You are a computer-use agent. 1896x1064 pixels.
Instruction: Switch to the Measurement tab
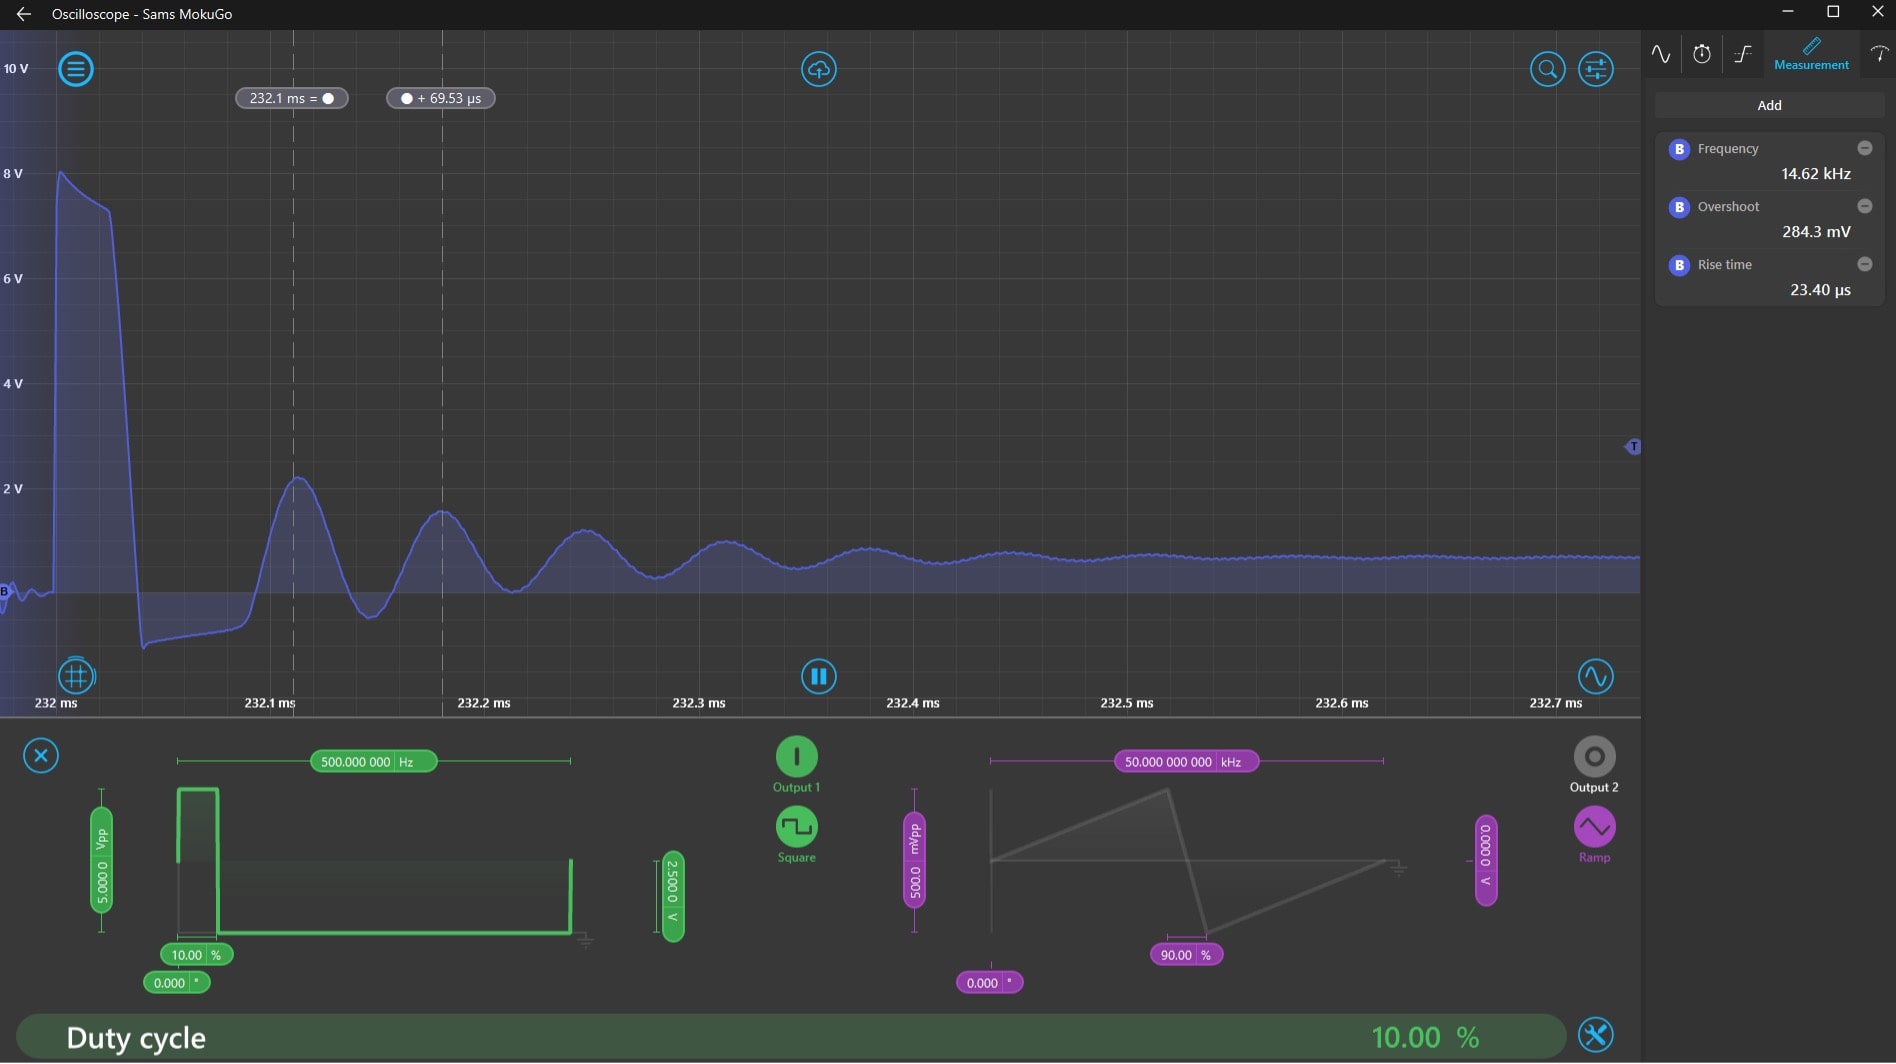(x=1811, y=53)
